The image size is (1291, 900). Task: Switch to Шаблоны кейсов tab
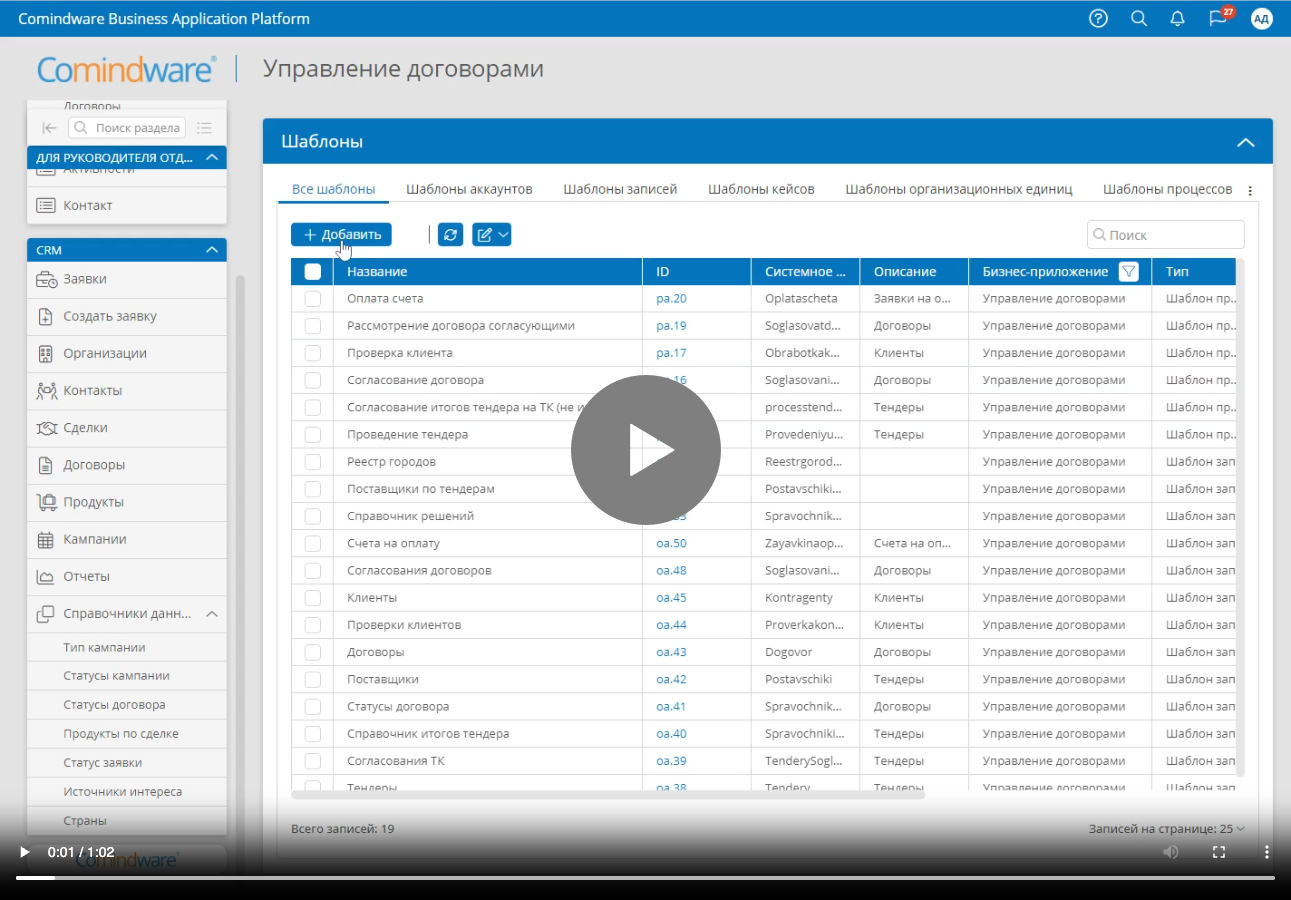[x=761, y=189]
